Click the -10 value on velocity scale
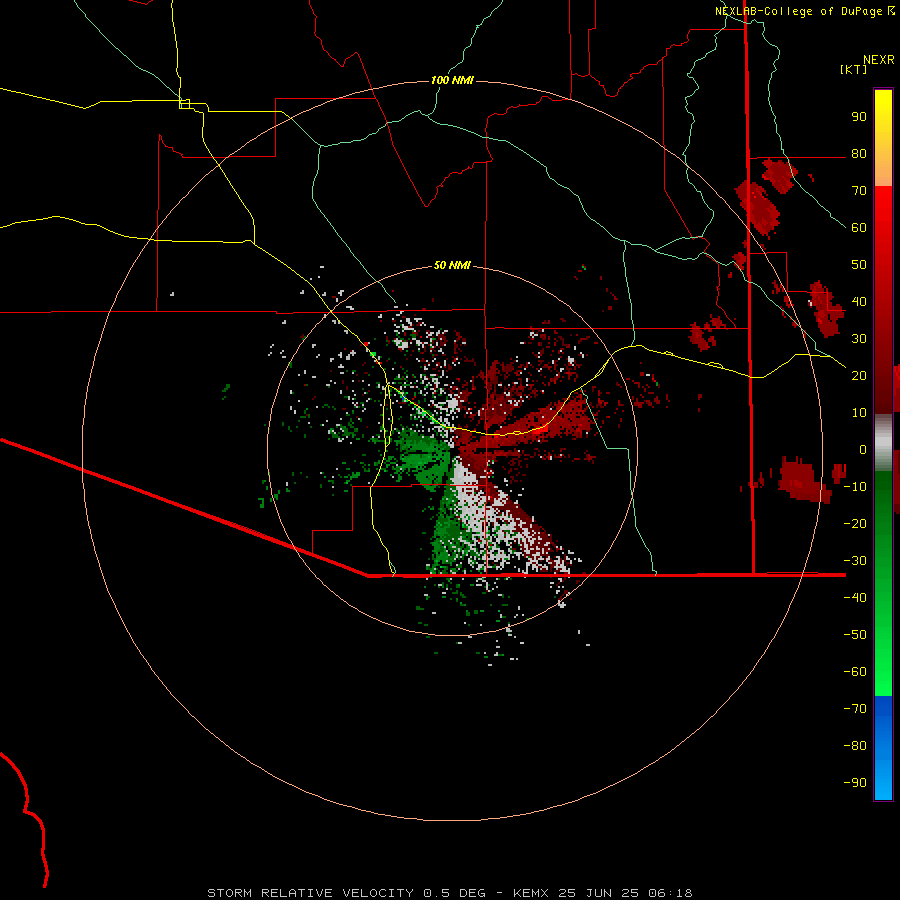 (855, 487)
